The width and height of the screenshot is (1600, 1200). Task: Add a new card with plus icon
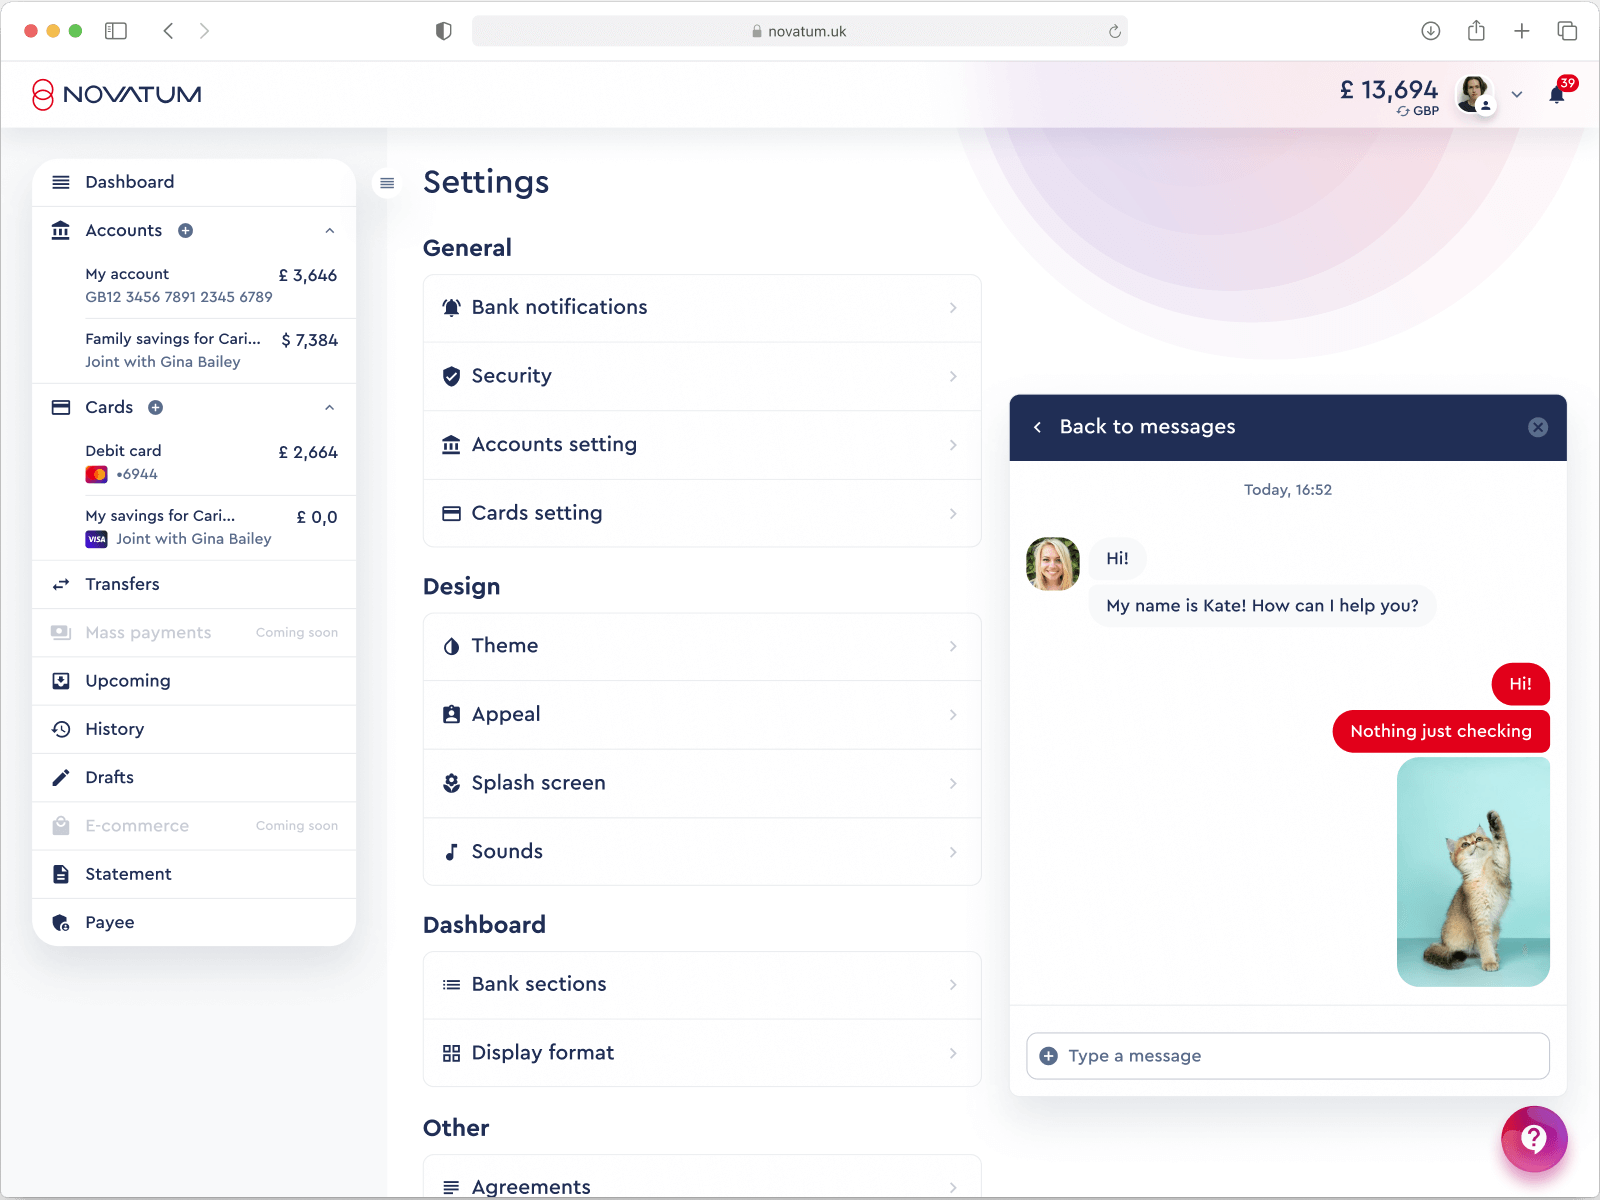155,408
